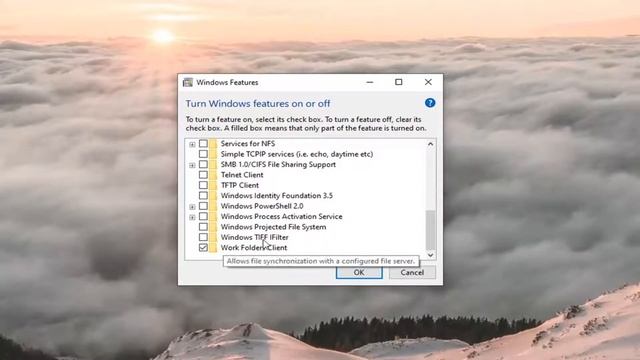Click the feature list scrollbar thumb
640x360 pixels.
431,230
